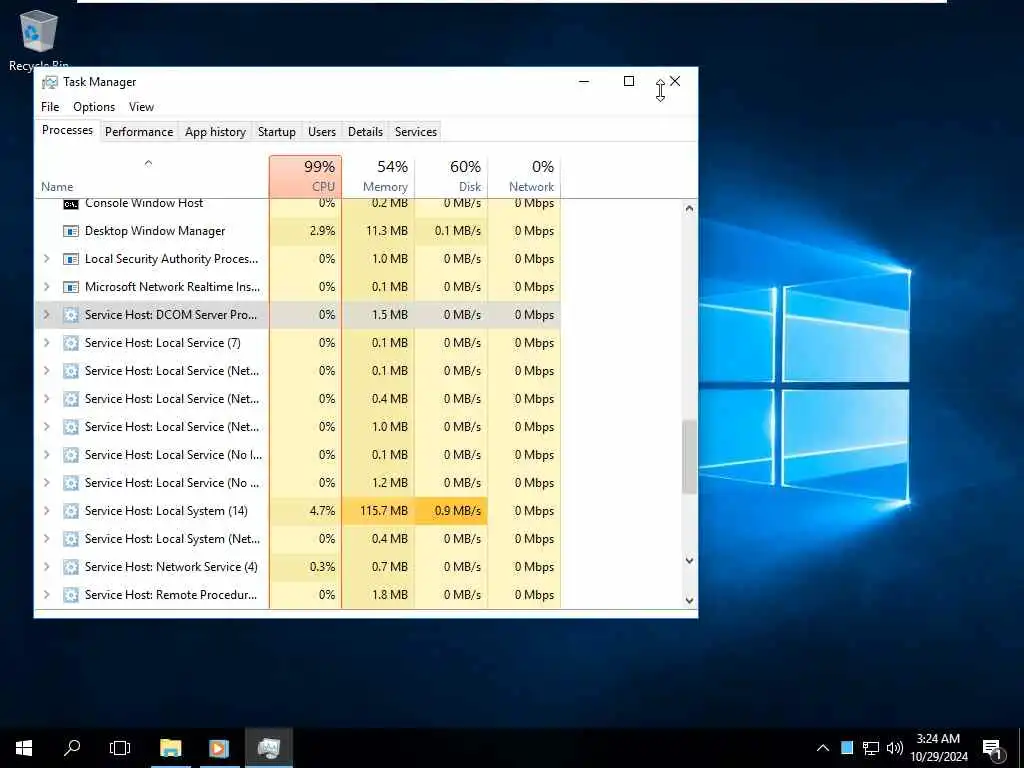Click the Task Manager taskbar button
The height and width of the screenshot is (768, 1024).
pos(268,748)
